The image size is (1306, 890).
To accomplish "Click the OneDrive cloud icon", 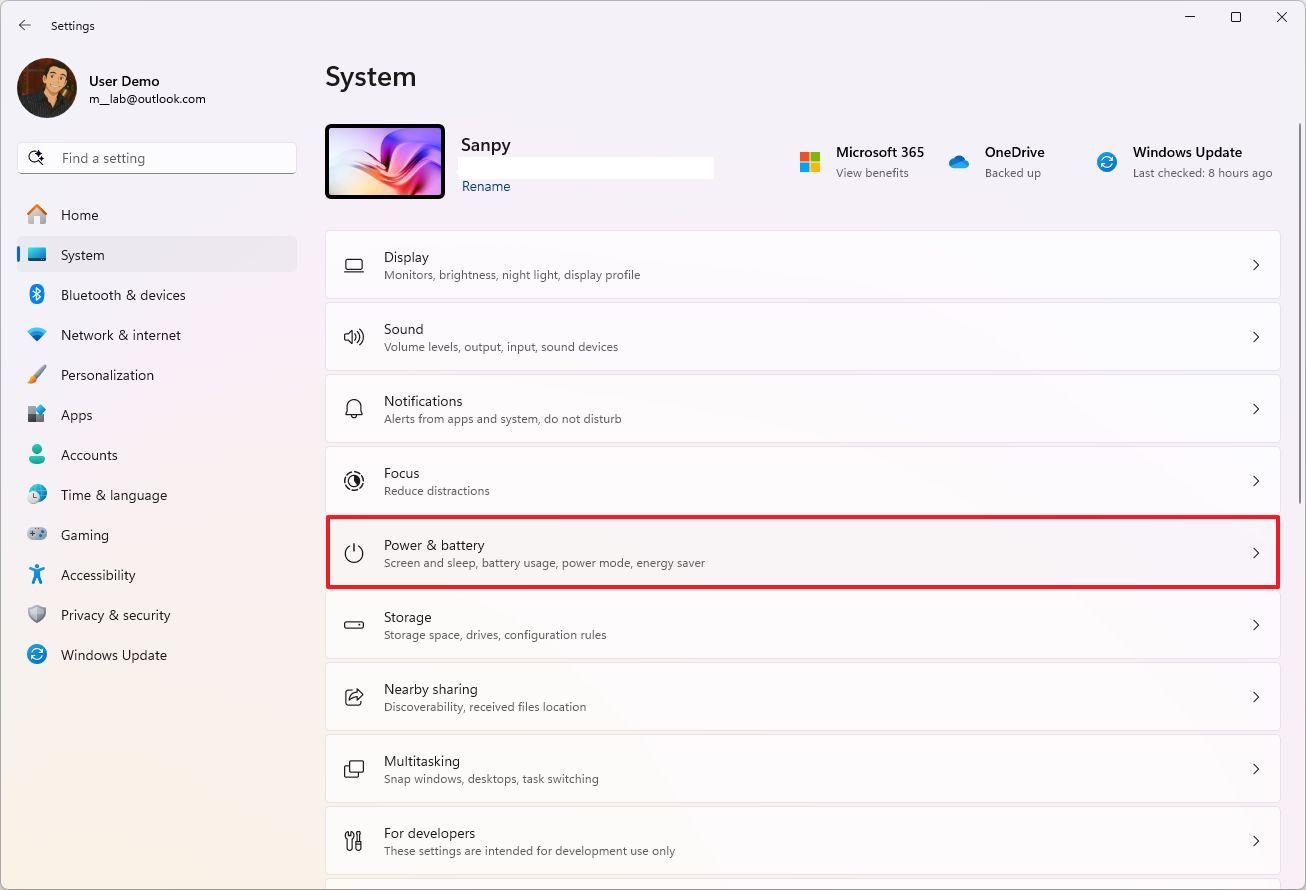I will pos(959,162).
